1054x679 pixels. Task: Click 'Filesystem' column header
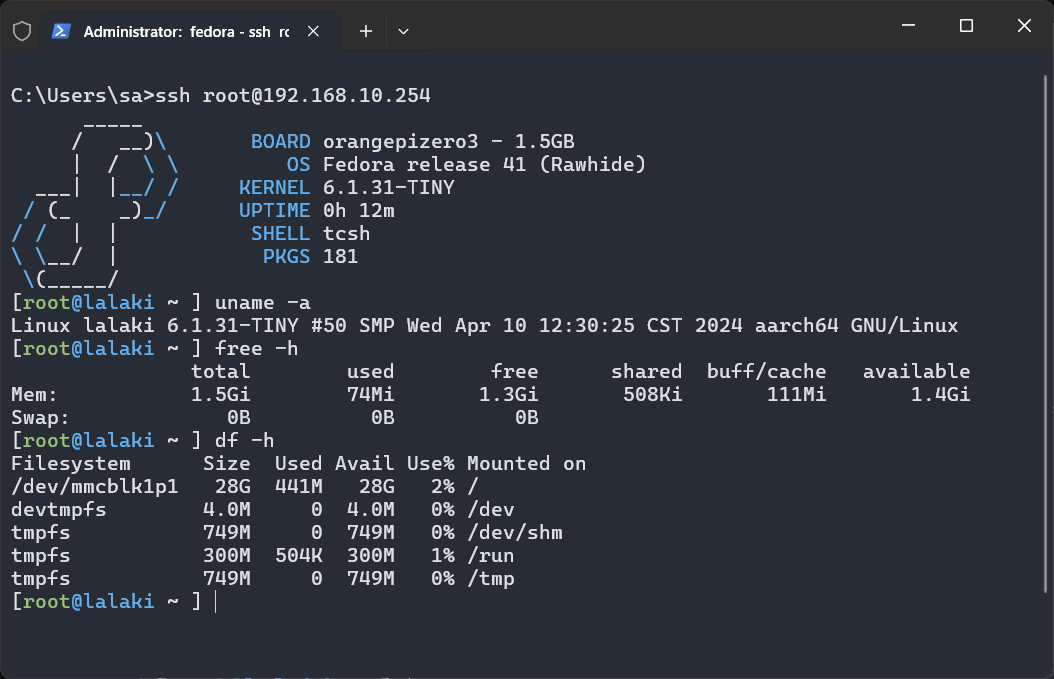(71, 463)
